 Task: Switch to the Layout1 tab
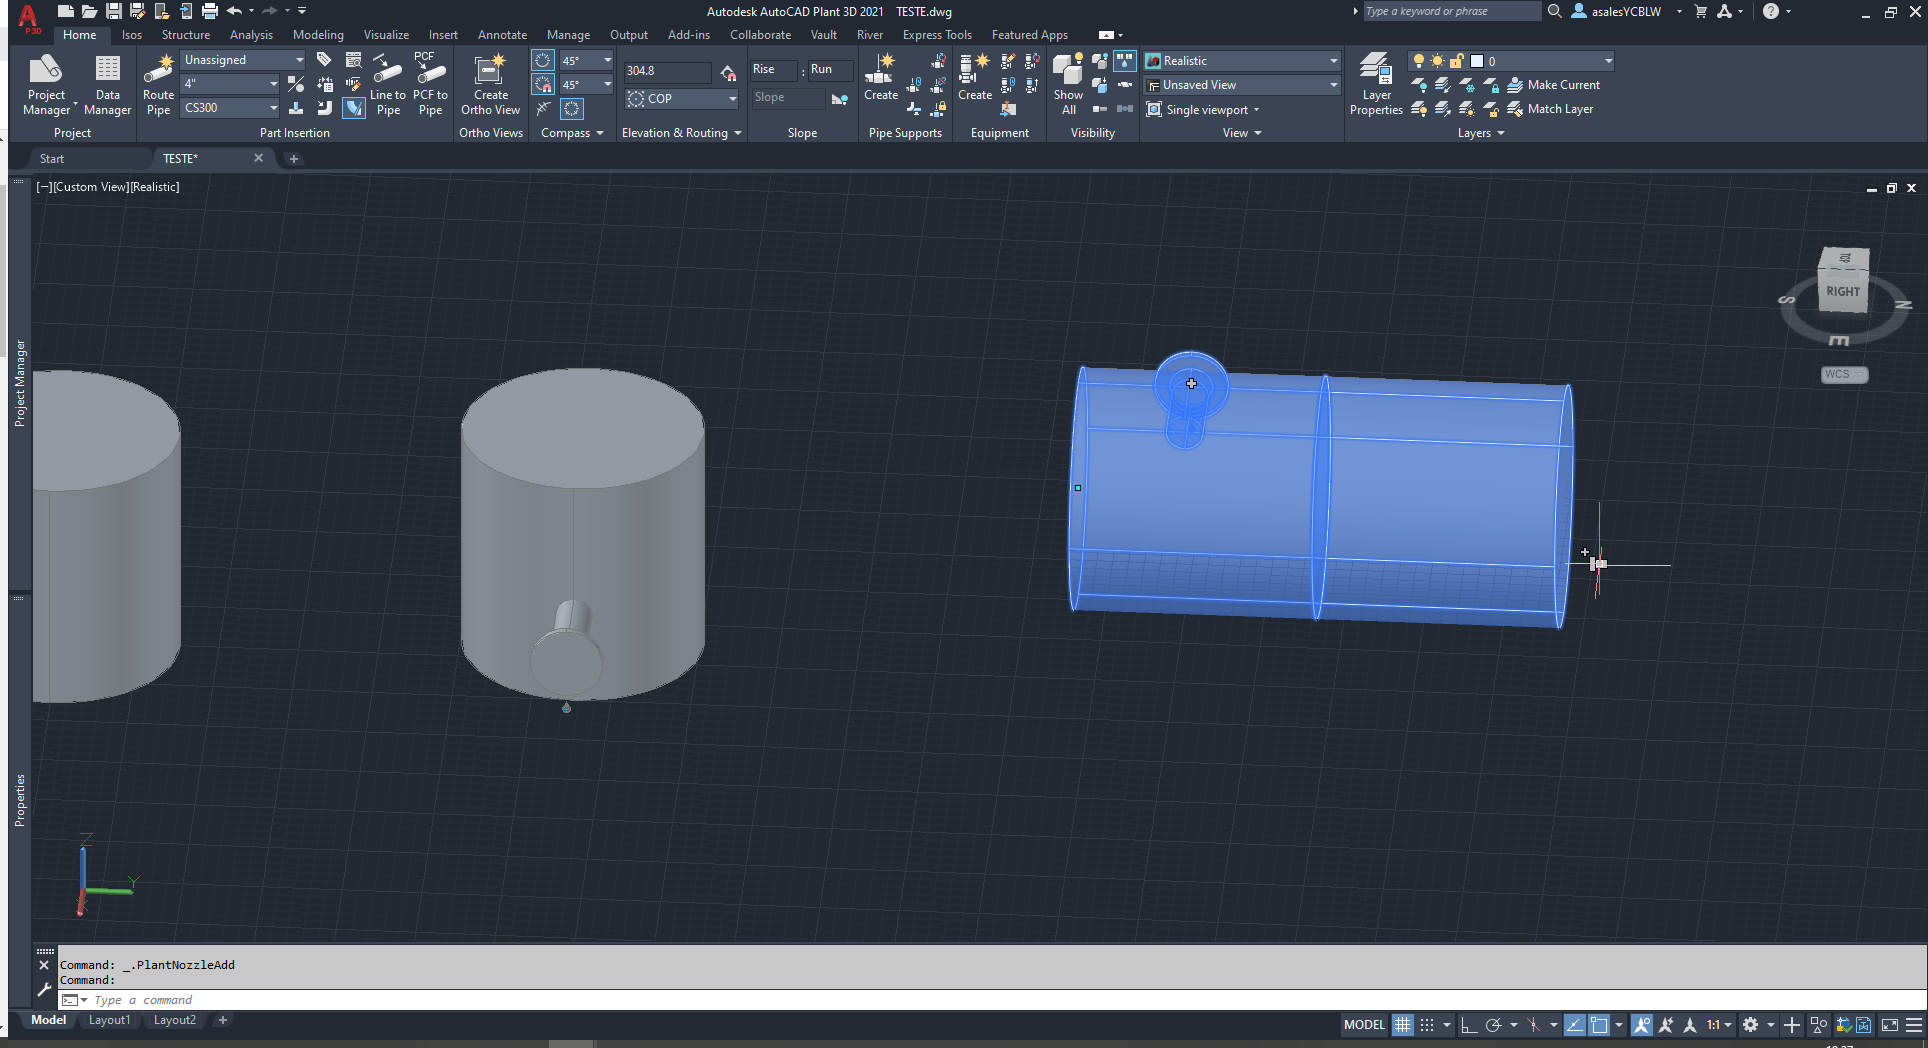point(109,1020)
